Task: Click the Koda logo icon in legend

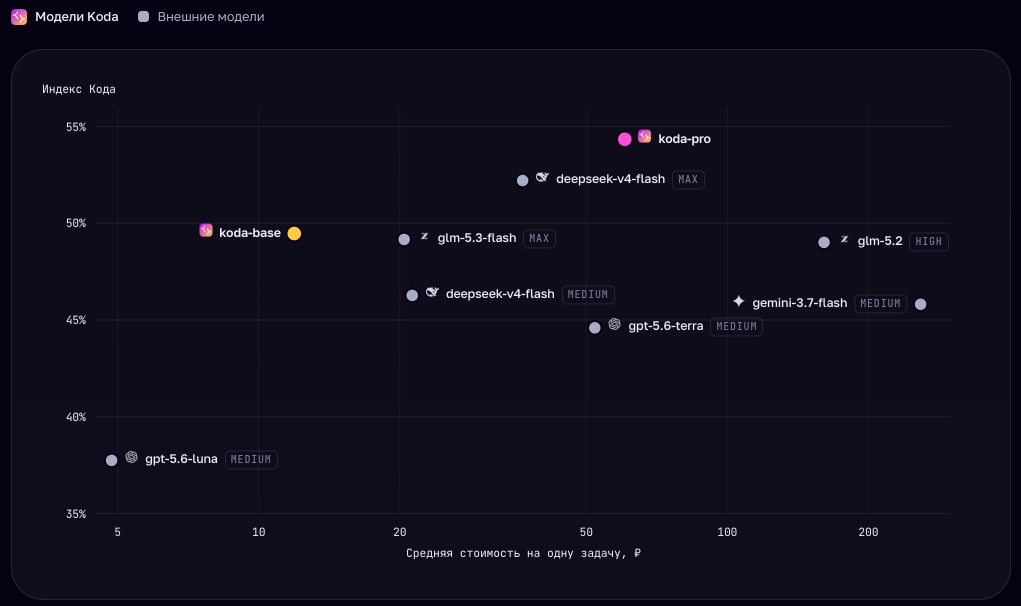Action: 19,17
